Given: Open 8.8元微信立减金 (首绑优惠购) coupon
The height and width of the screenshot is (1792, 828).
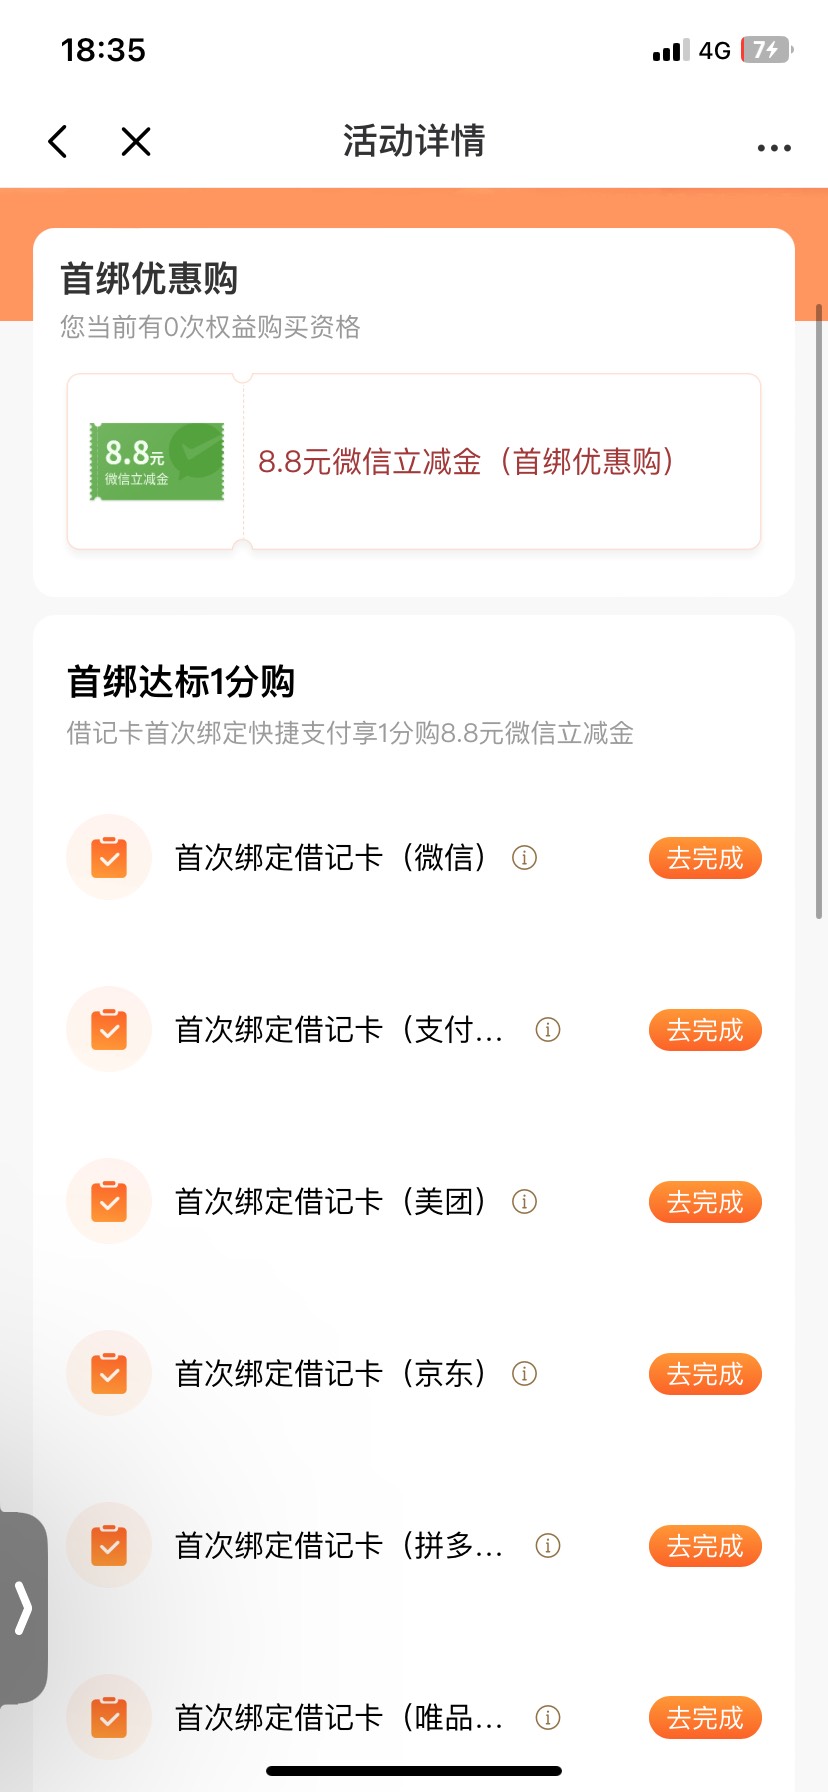Looking at the screenshot, I should coord(466,462).
